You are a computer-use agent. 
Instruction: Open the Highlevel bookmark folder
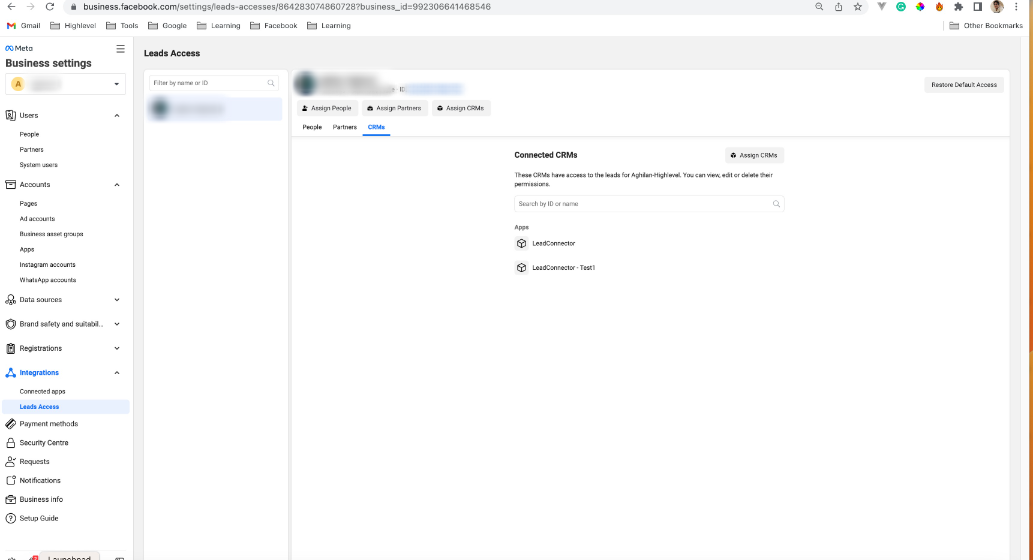click(73, 26)
